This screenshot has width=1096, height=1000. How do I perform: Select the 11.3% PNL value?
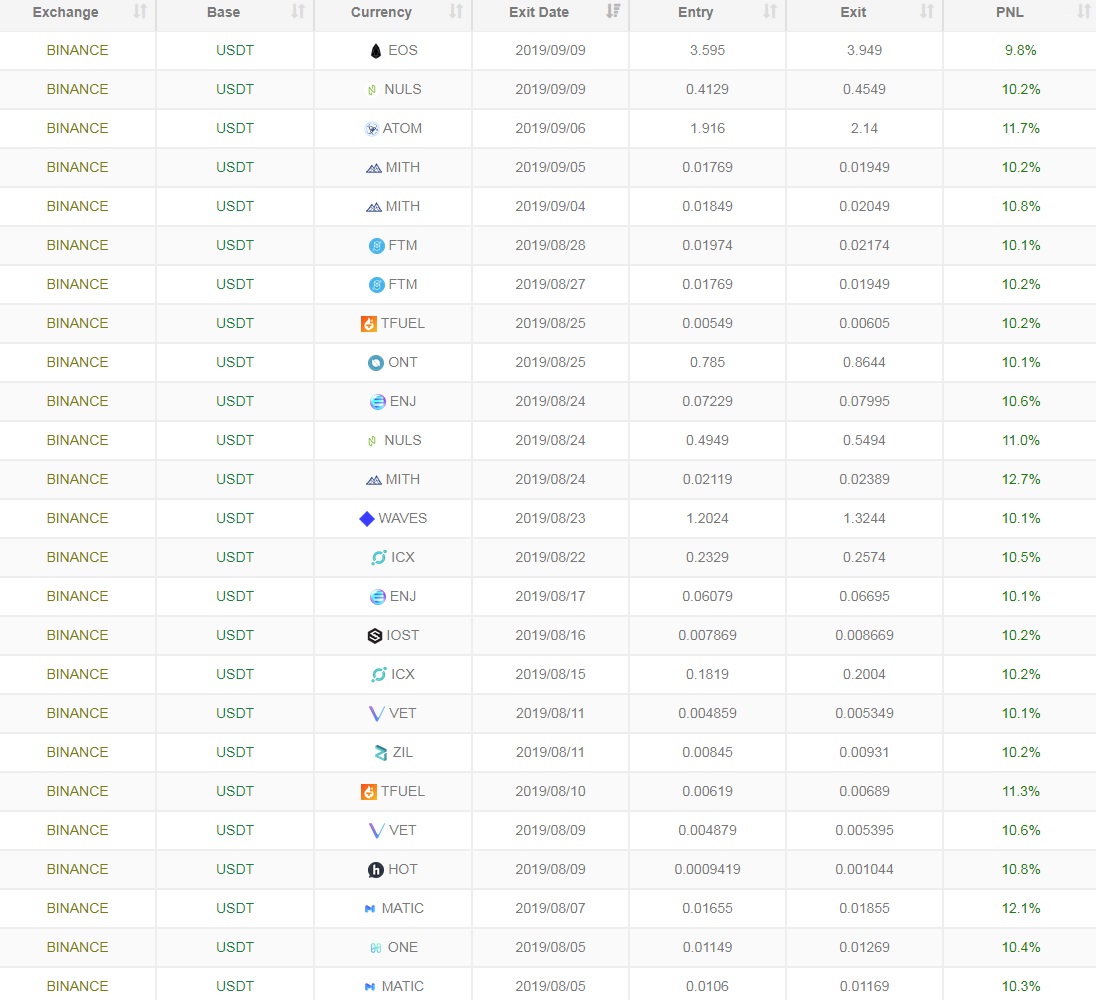(x=1021, y=792)
